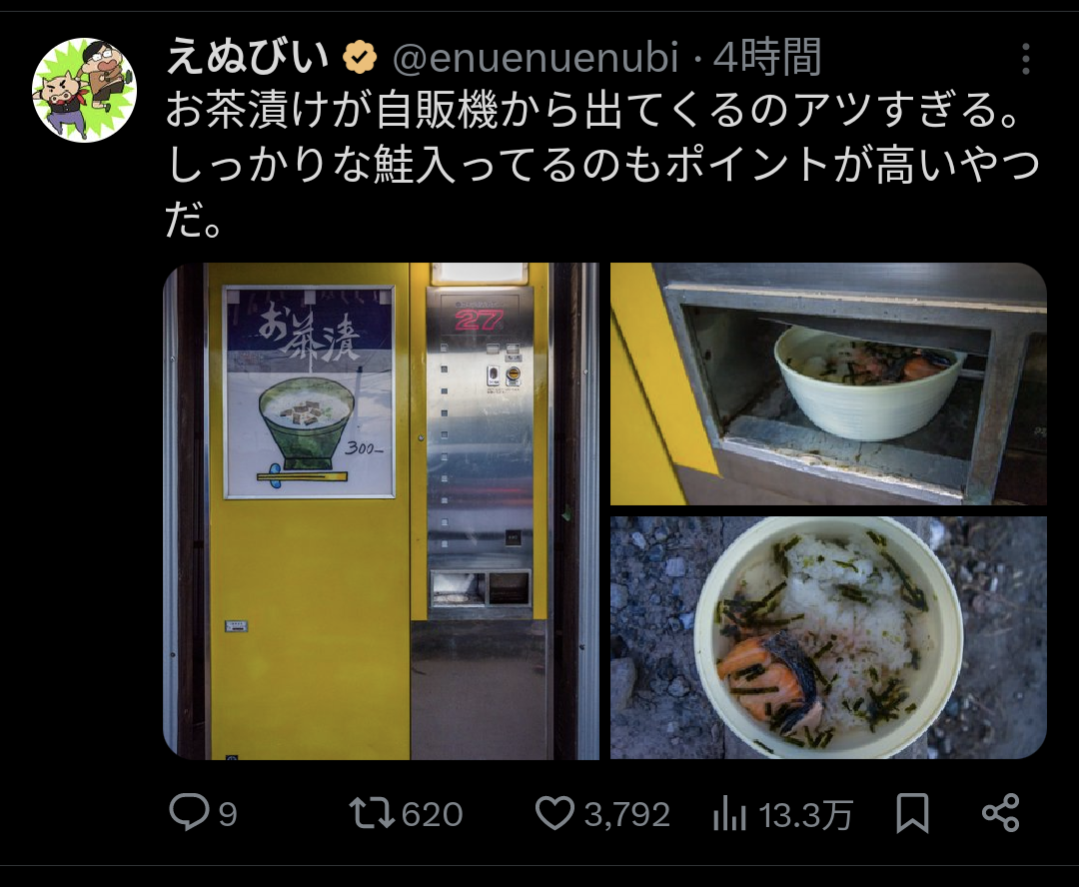This screenshot has width=1079, height=887.
Task: Click the 620 retweet count
Action: coord(432,815)
